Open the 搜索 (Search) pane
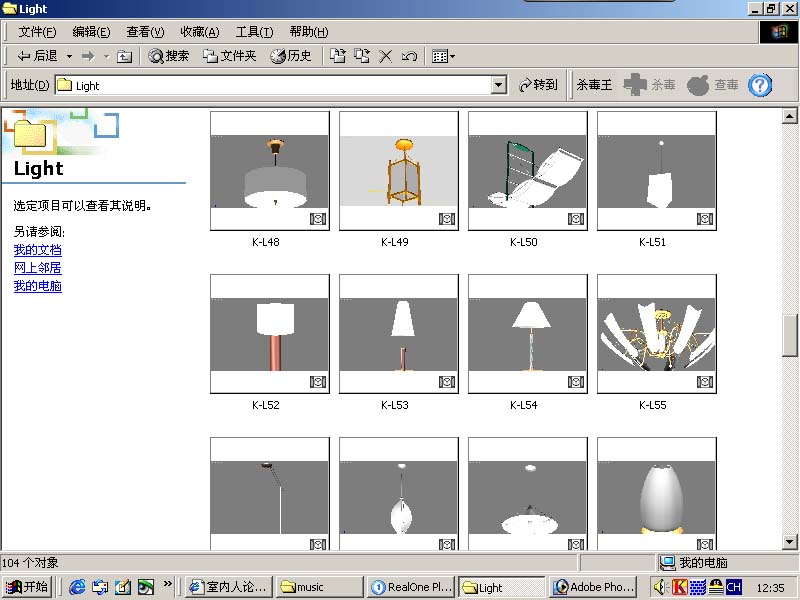The height and width of the screenshot is (600, 800). 169,56
